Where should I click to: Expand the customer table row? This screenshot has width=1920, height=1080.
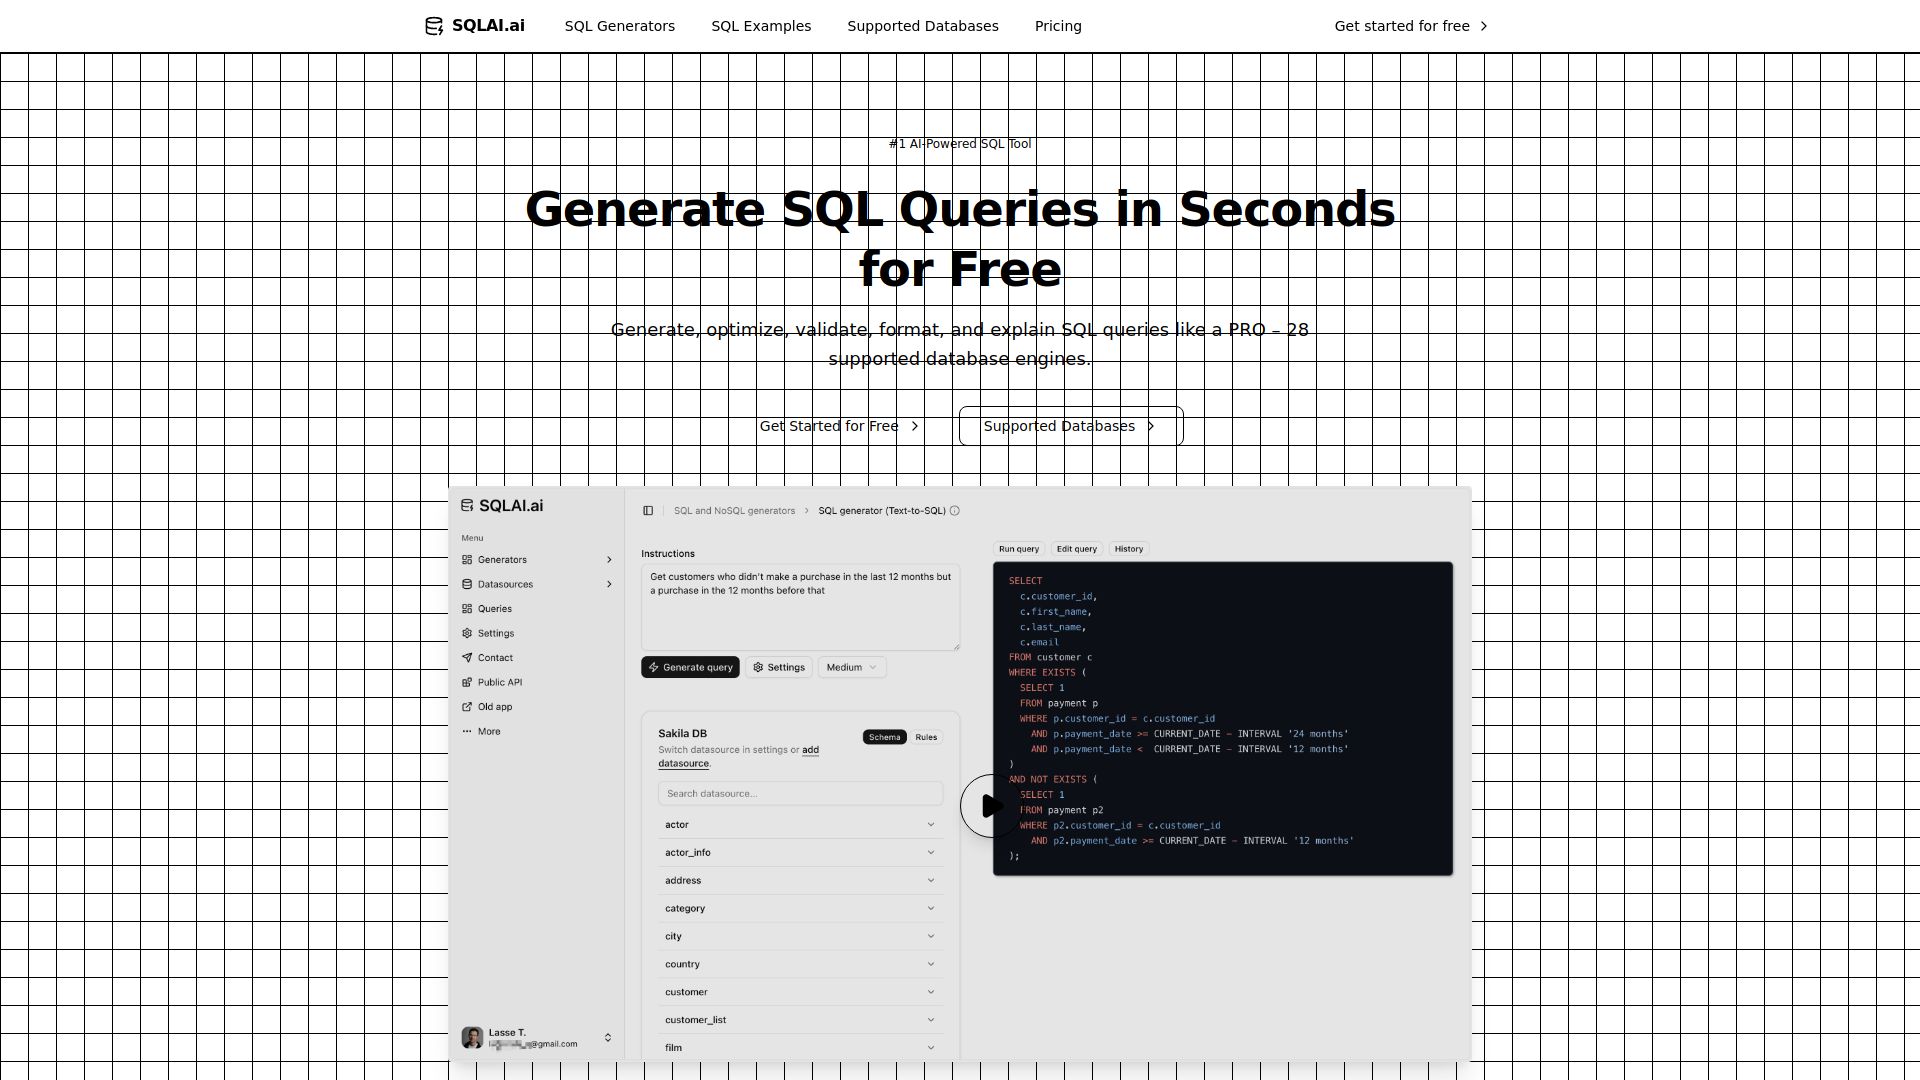click(800, 992)
